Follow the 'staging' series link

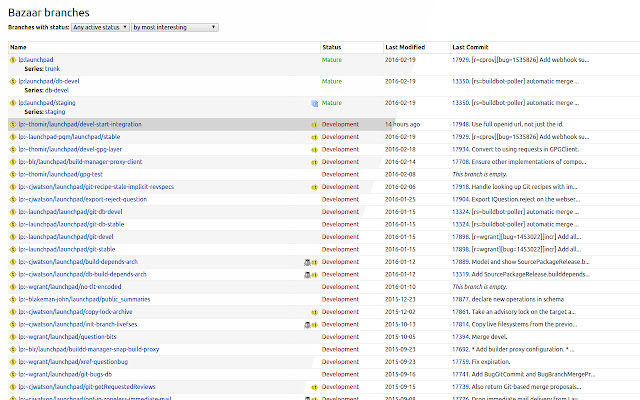coord(55,112)
